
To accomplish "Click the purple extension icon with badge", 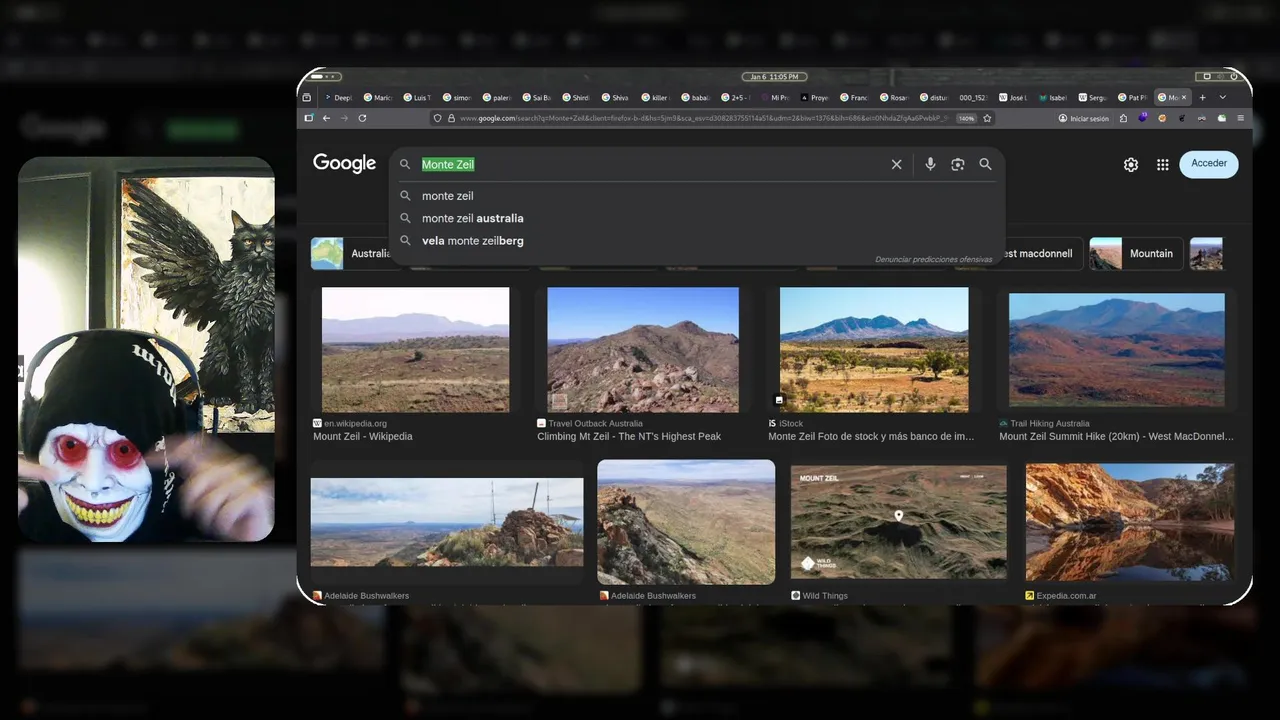I will pos(1143,118).
